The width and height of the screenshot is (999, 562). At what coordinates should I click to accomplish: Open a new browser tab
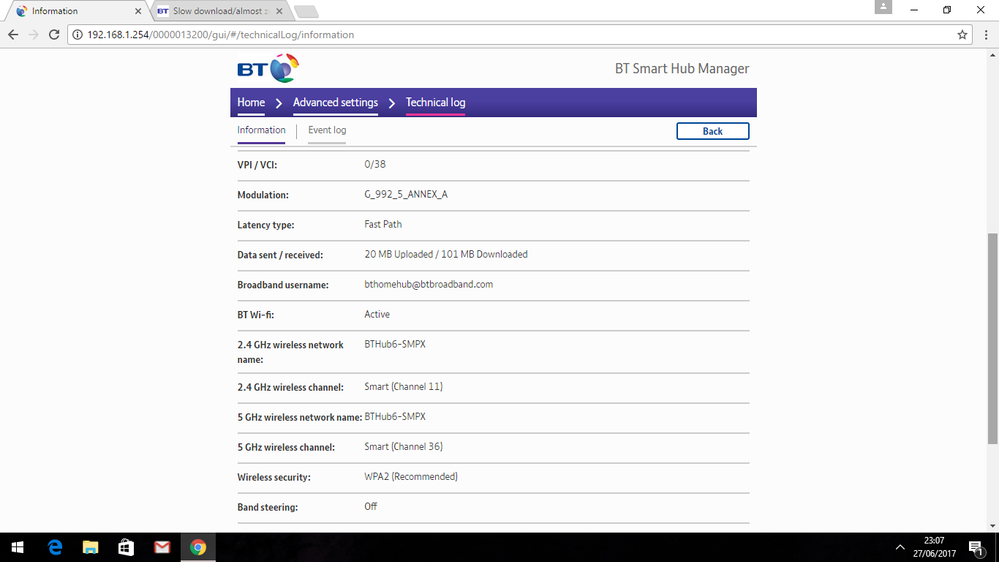306,11
